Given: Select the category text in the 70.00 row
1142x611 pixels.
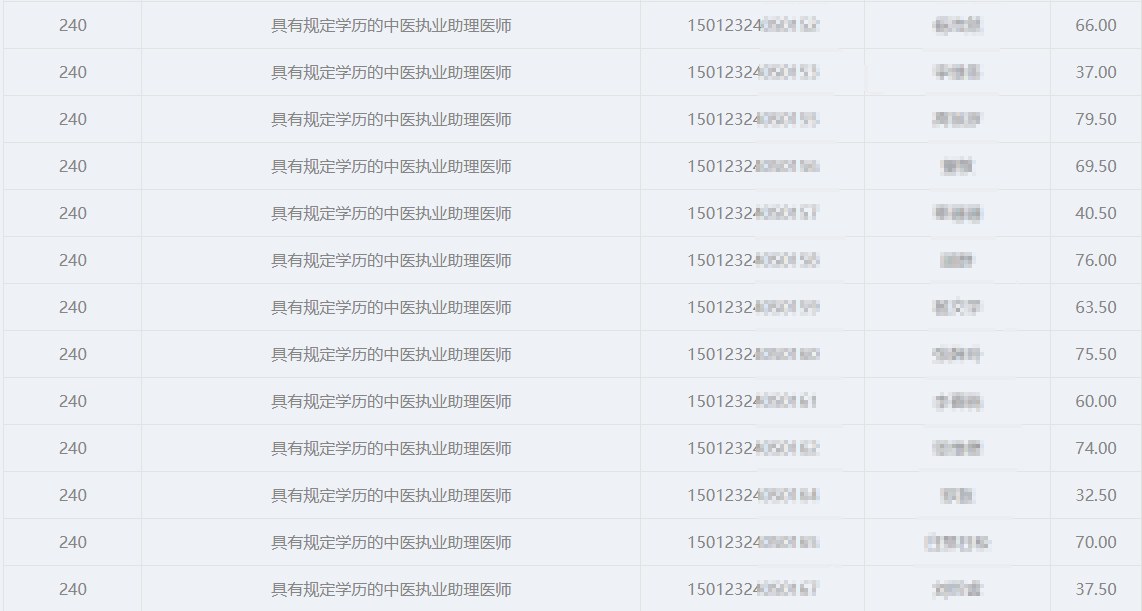Looking at the screenshot, I should point(391,543).
